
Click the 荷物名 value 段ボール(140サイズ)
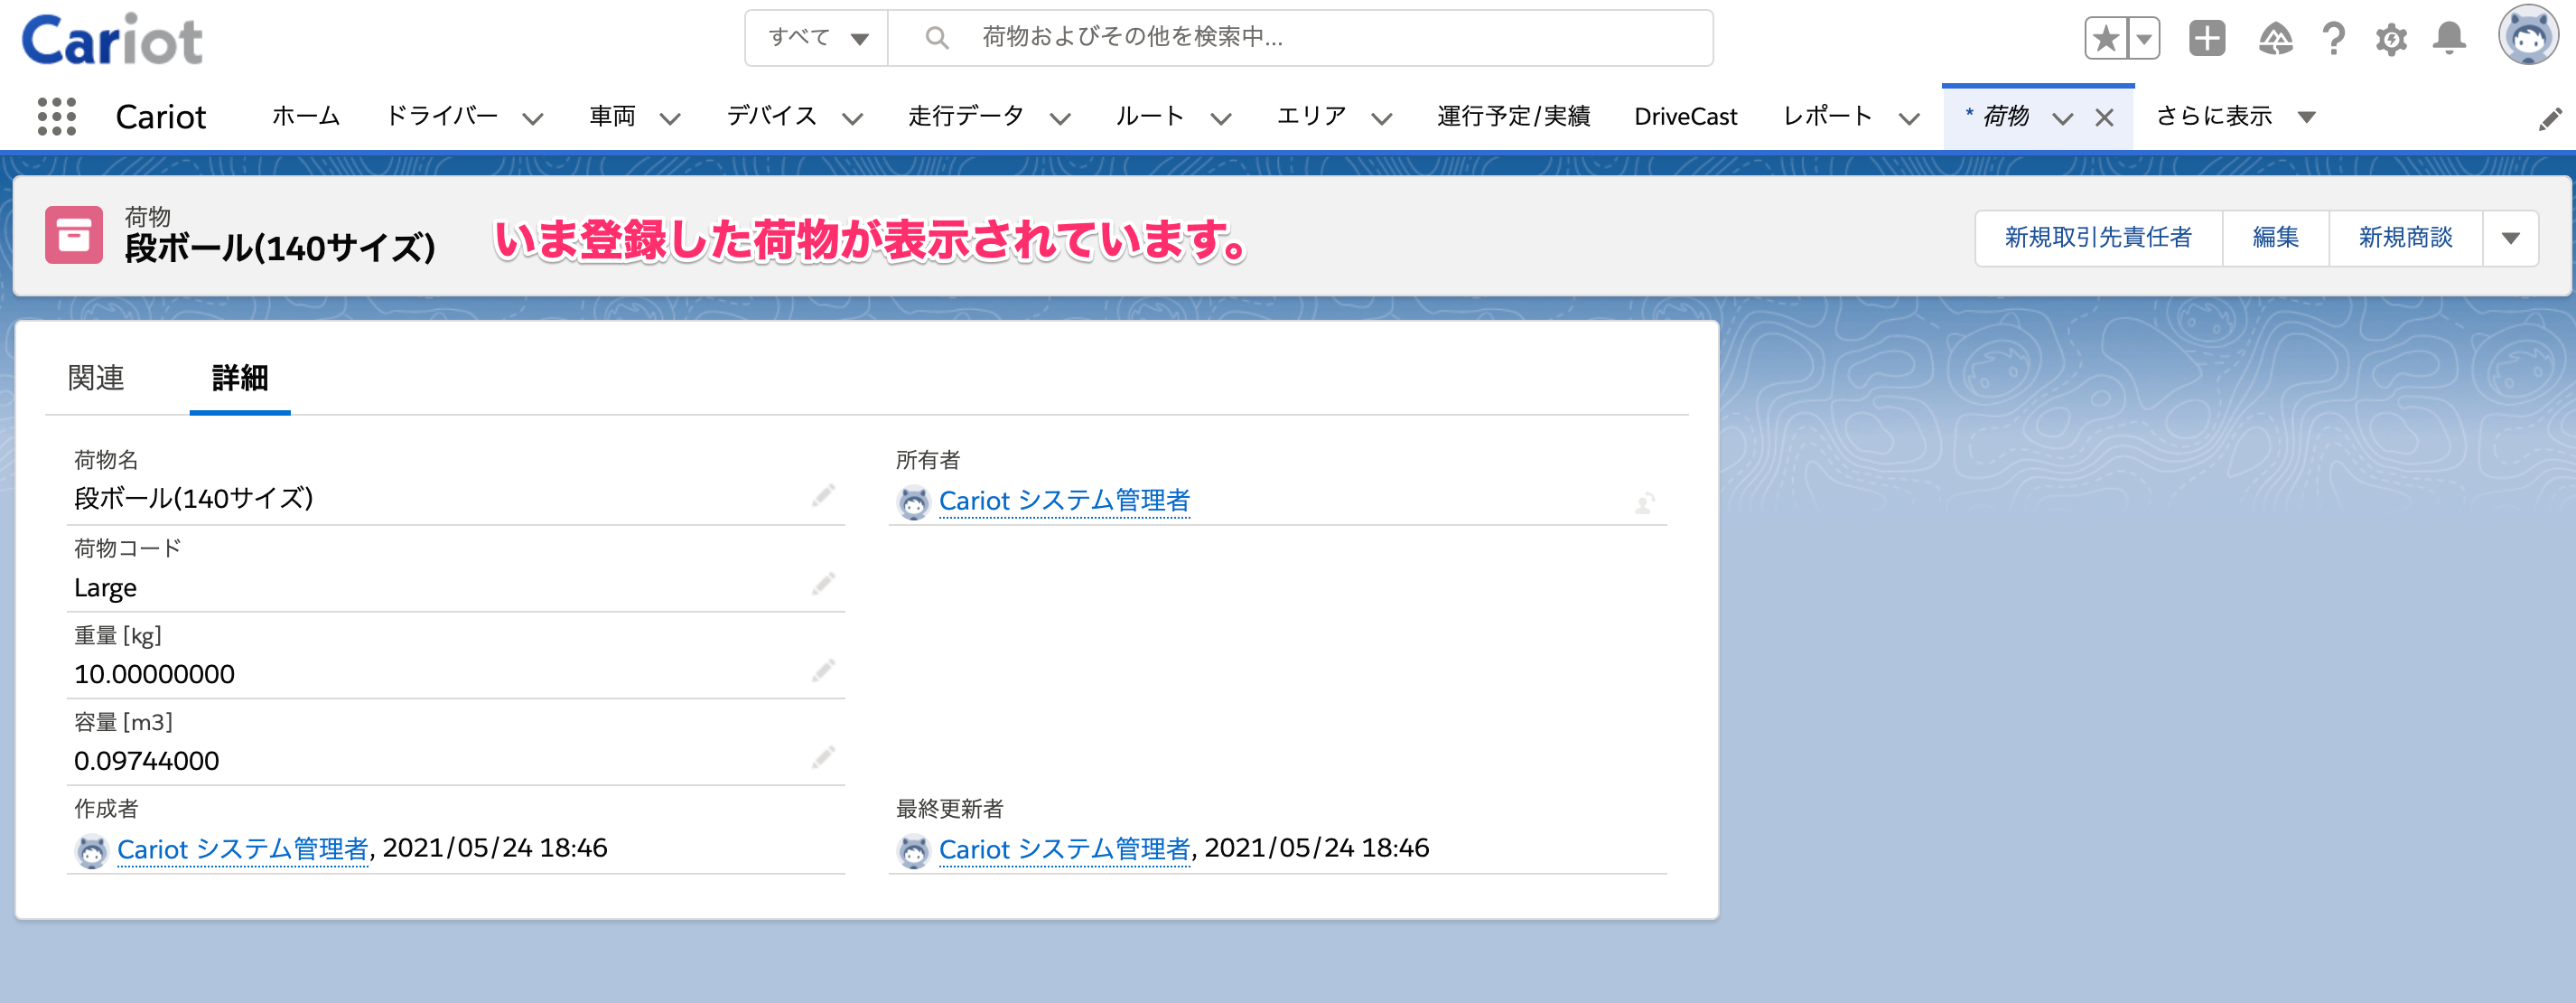click(x=193, y=499)
